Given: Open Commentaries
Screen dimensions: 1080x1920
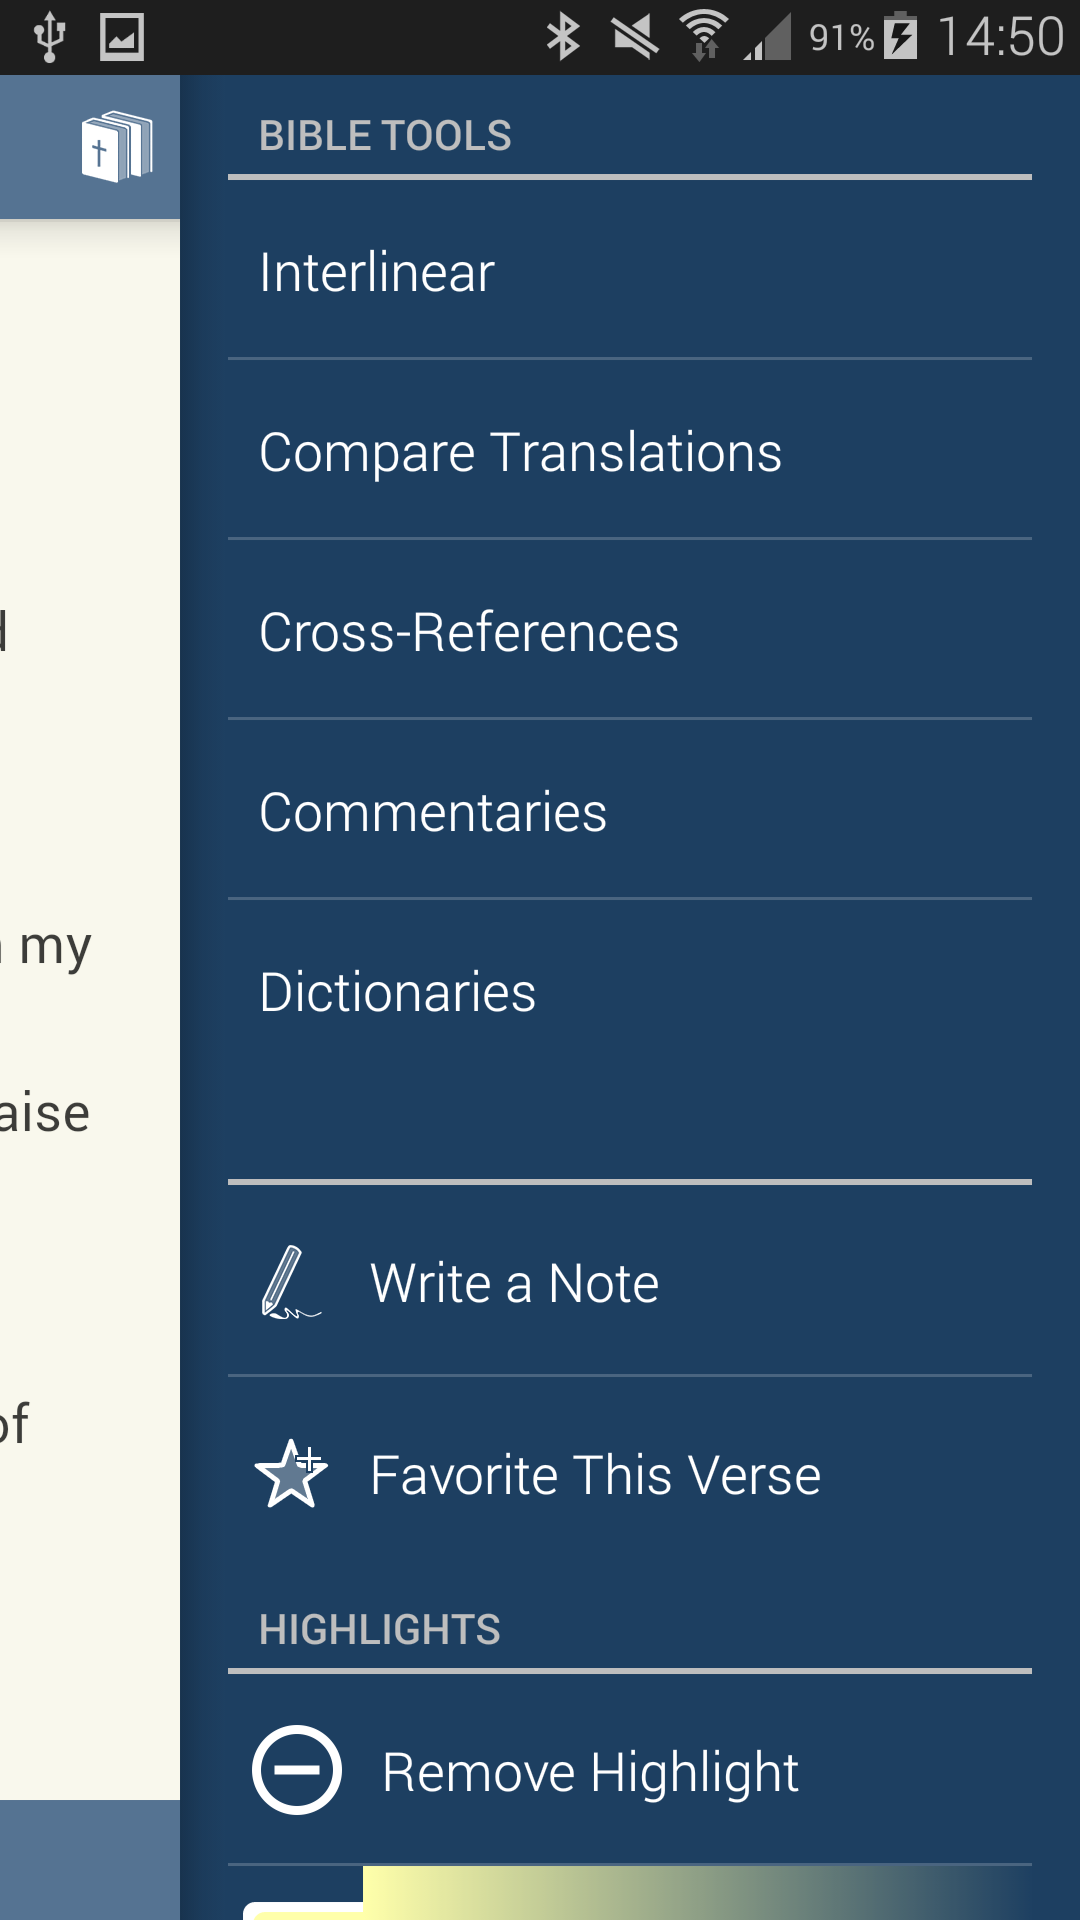Looking at the screenshot, I should 433,812.
